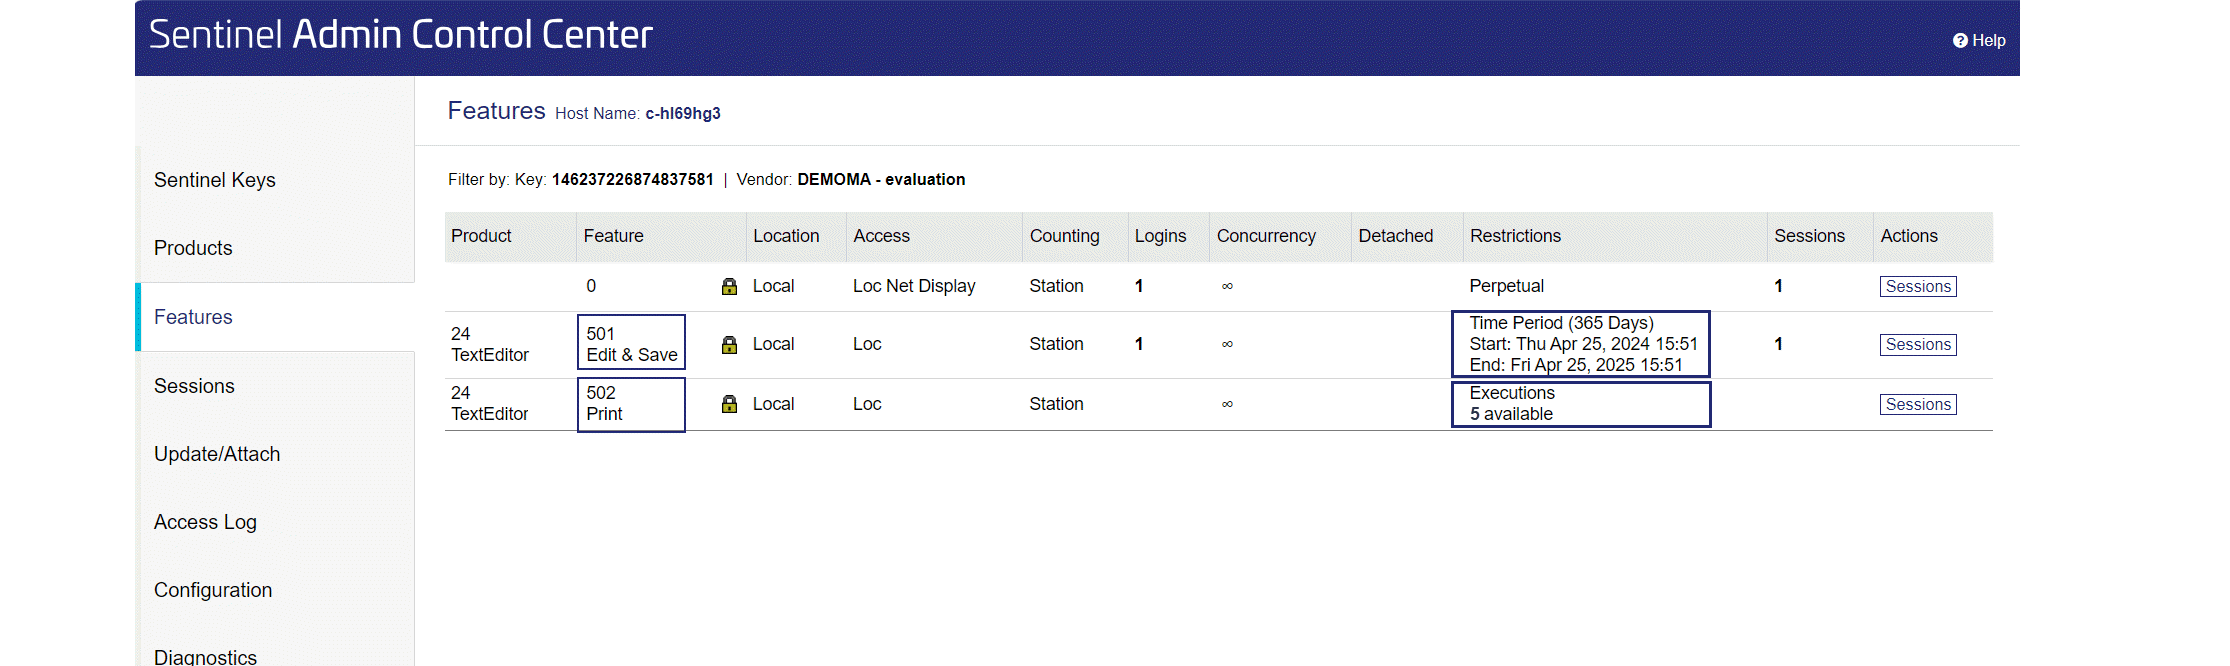Click the 501 Edit & Save feature cell

click(631, 344)
